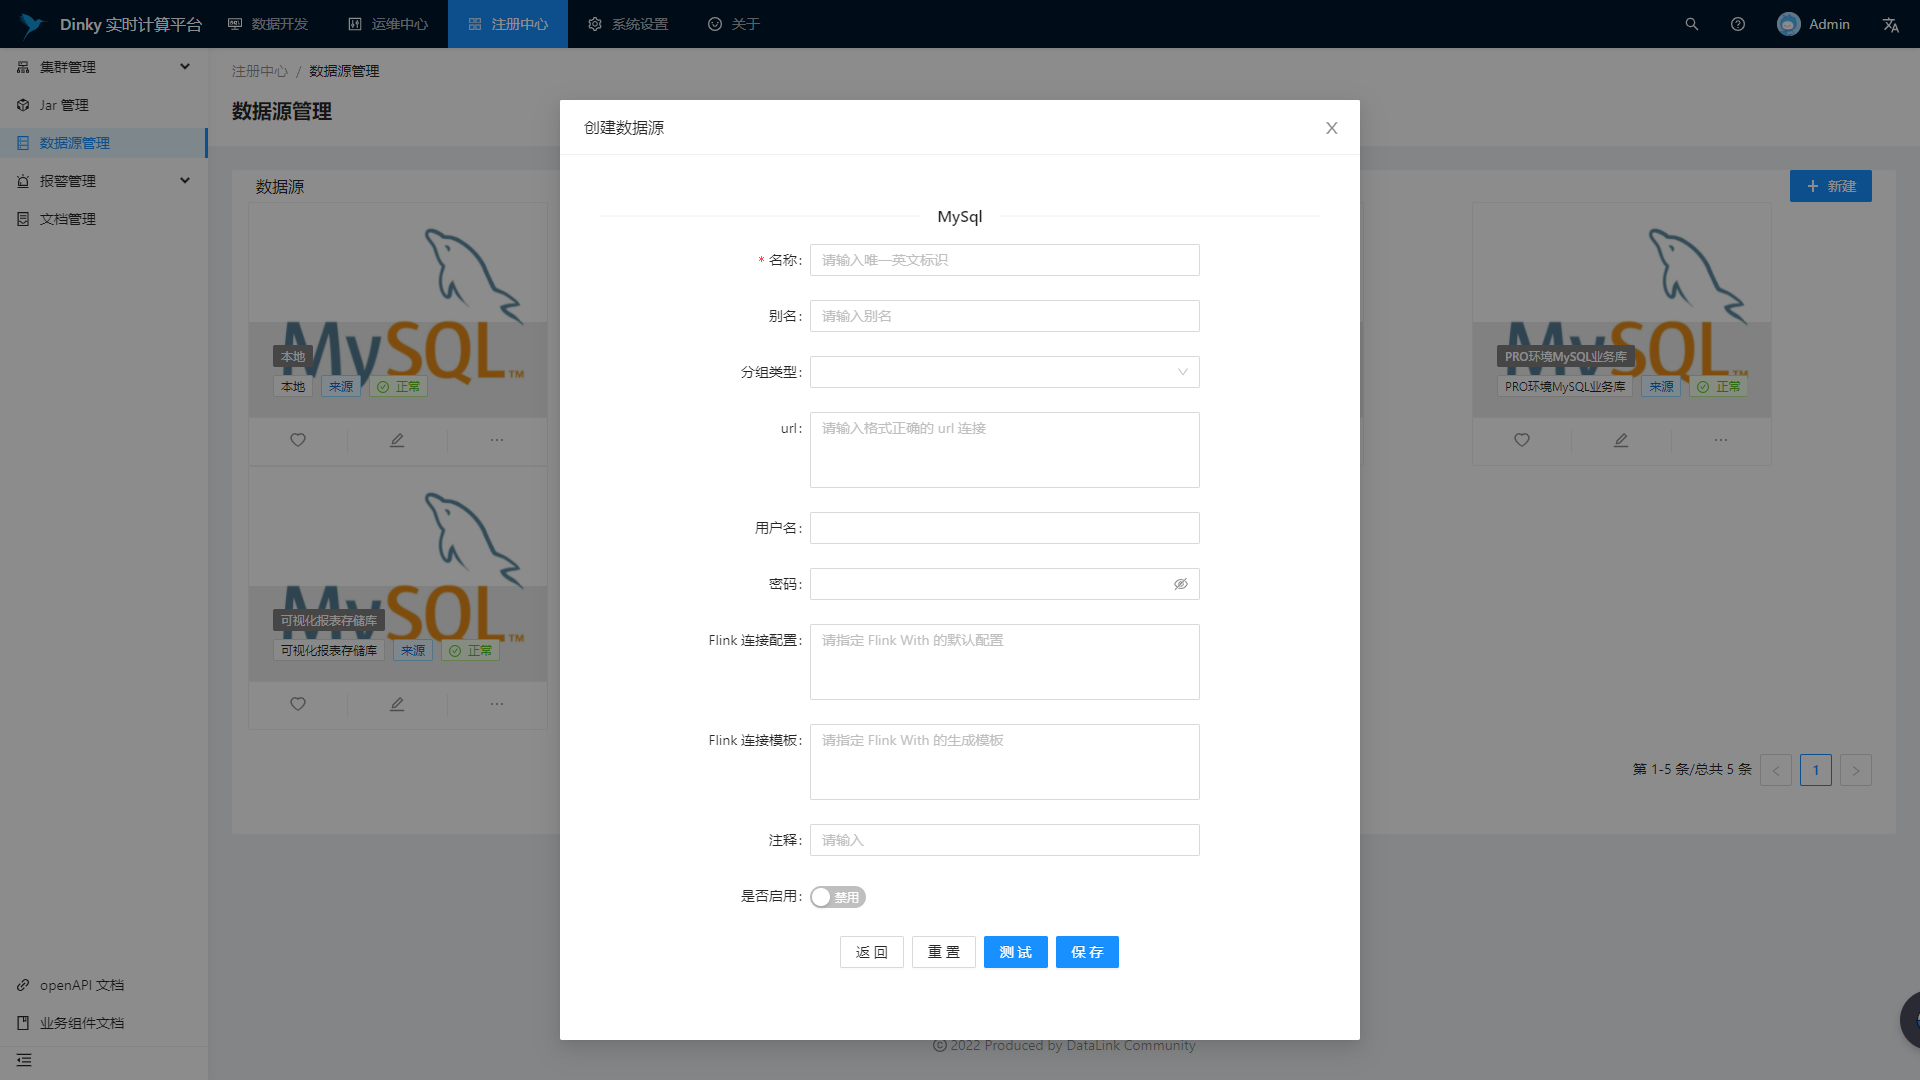Open the 分组类型 dropdown
1920x1080 pixels.
1005,372
